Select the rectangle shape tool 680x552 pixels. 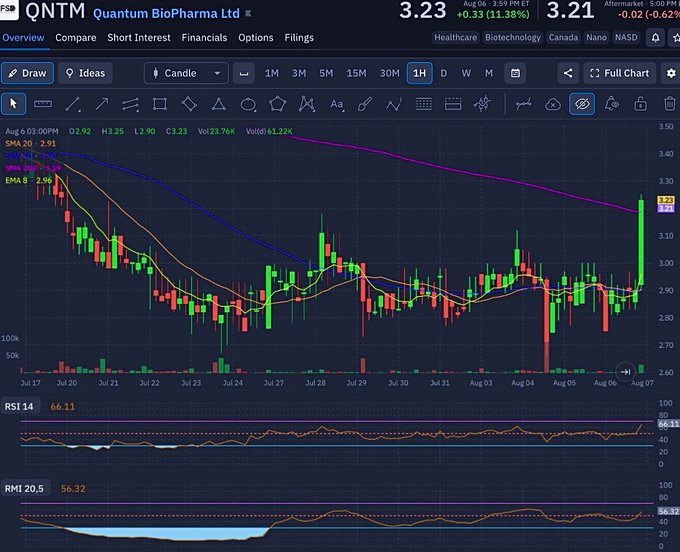click(160, 104)
